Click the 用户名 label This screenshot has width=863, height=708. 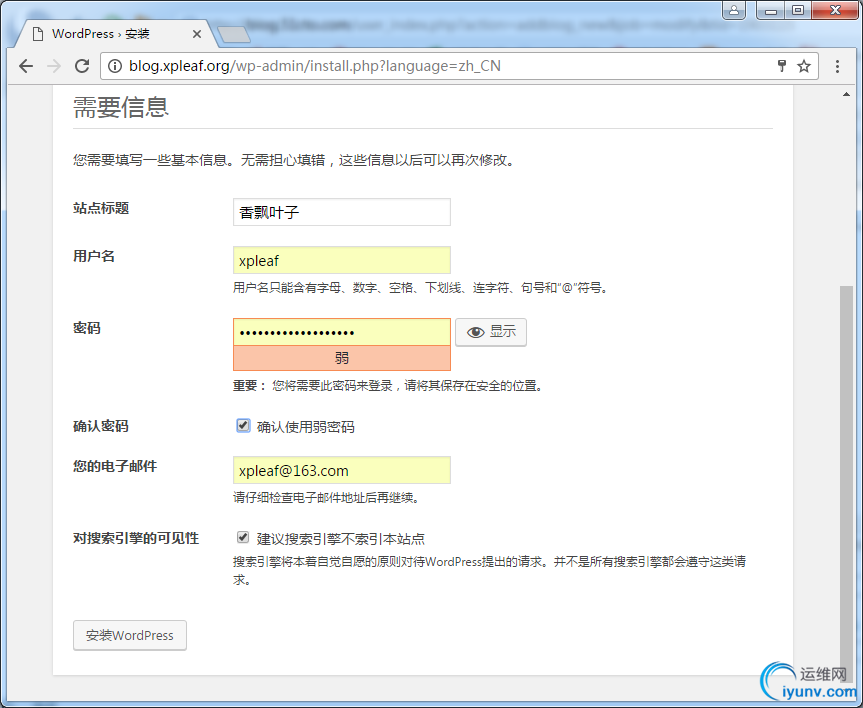click(94, 256)
